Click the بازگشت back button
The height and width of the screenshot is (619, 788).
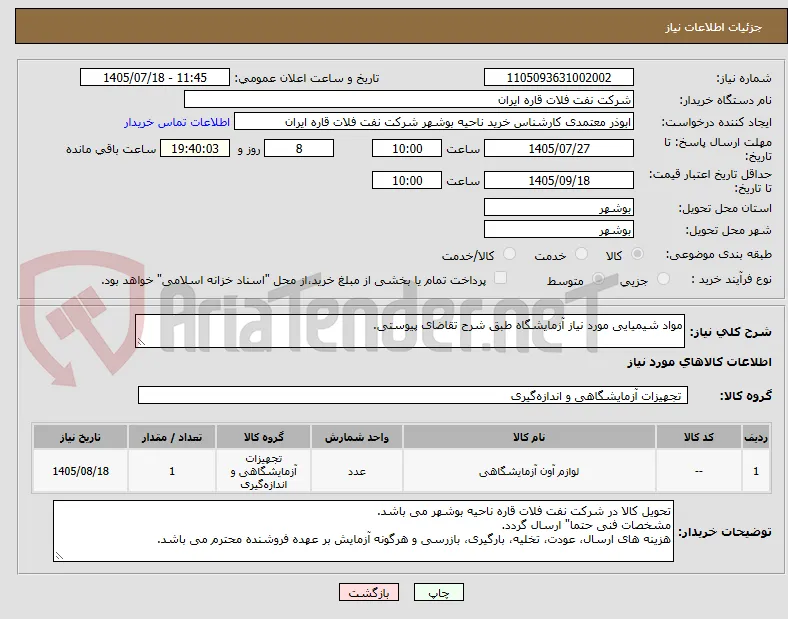pos(369,593)
